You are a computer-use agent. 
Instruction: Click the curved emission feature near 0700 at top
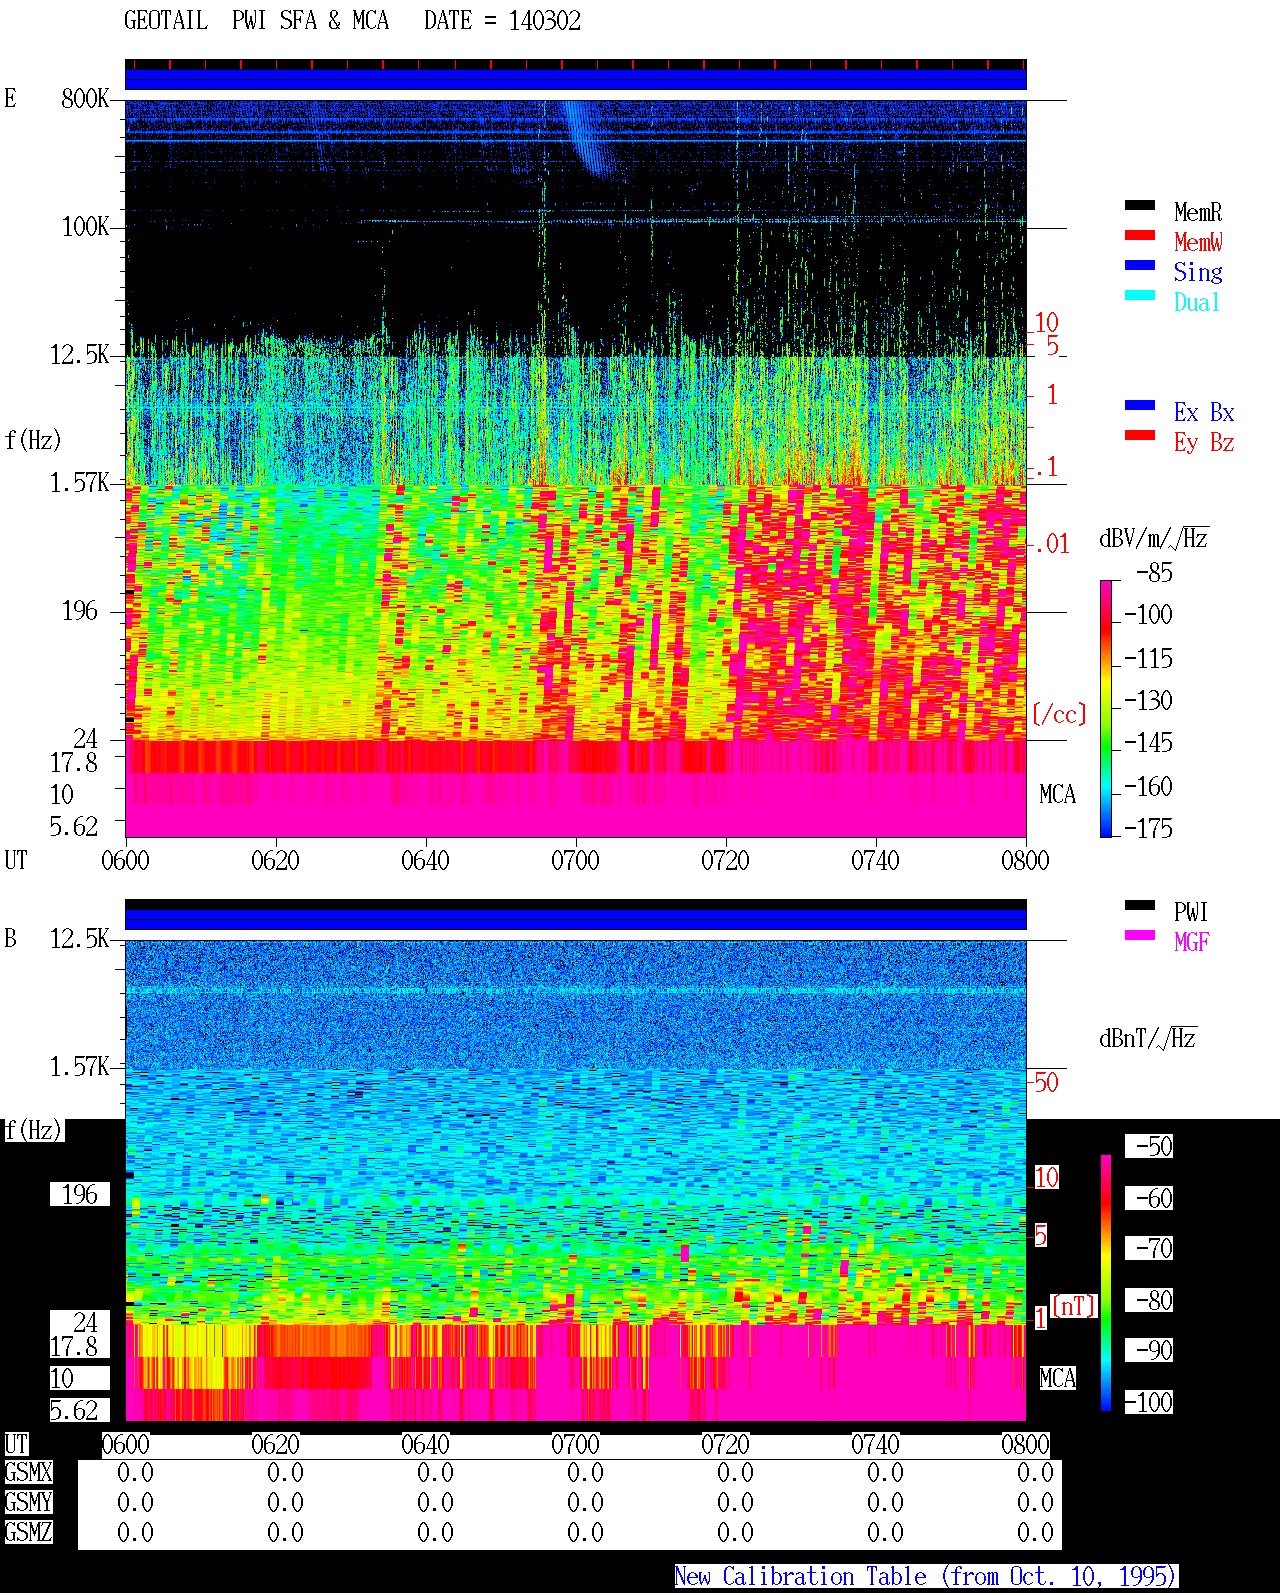pos(587,138)
